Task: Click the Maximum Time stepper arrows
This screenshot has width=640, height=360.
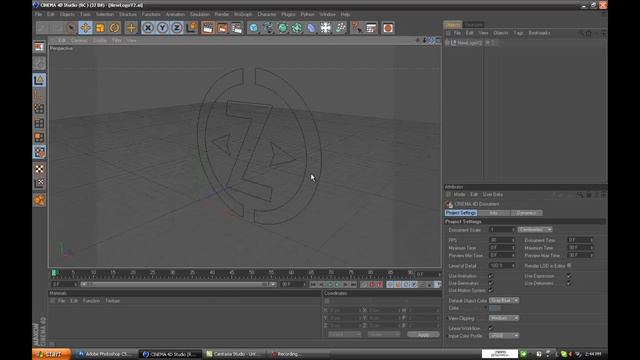Action: pos(591,248)
